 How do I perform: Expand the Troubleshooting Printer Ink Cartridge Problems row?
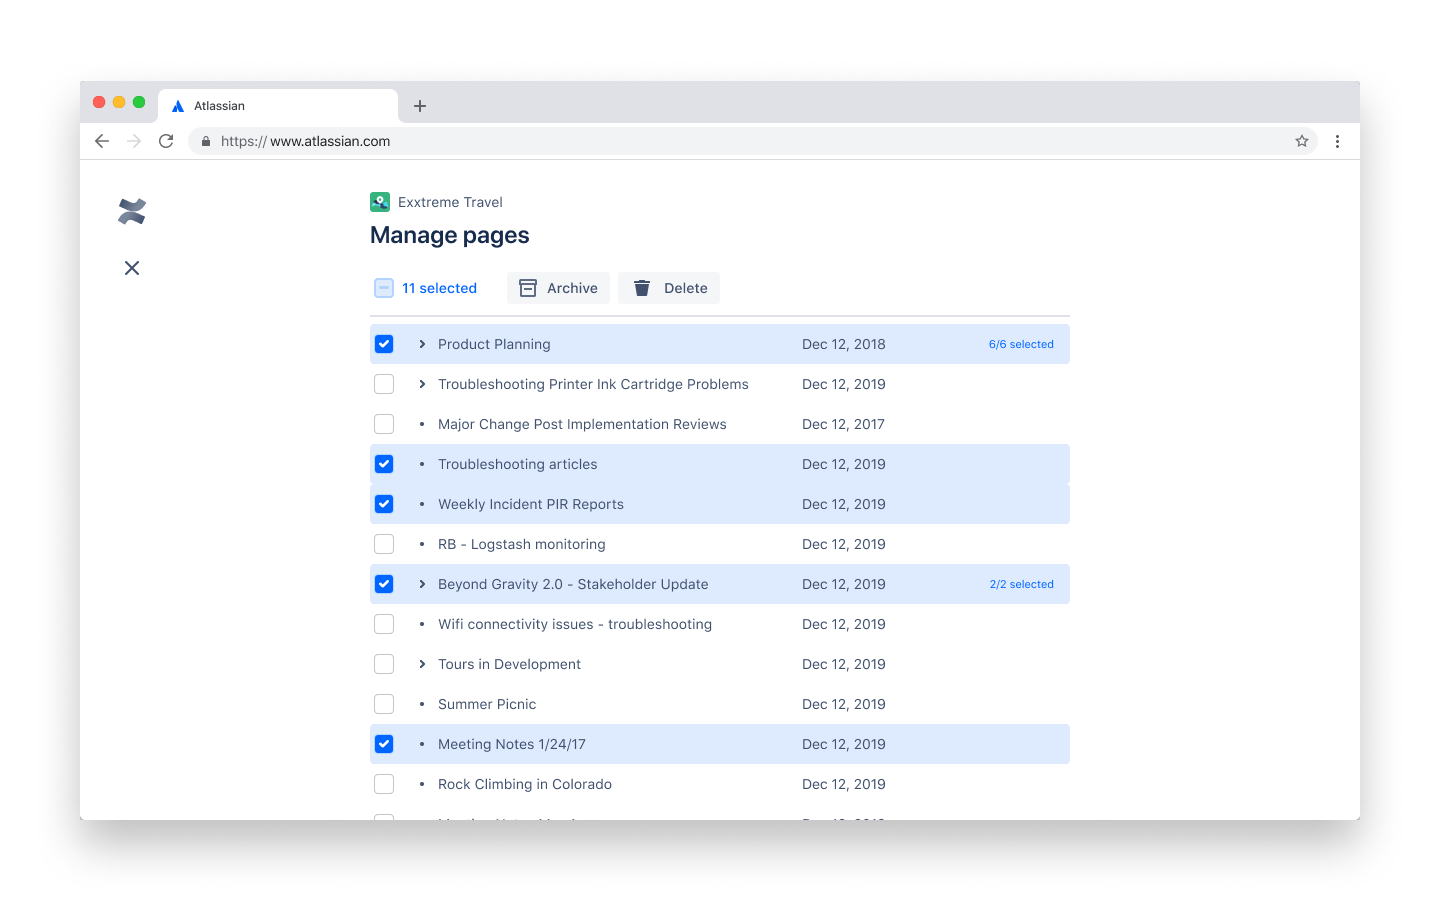tap(421, 383)
